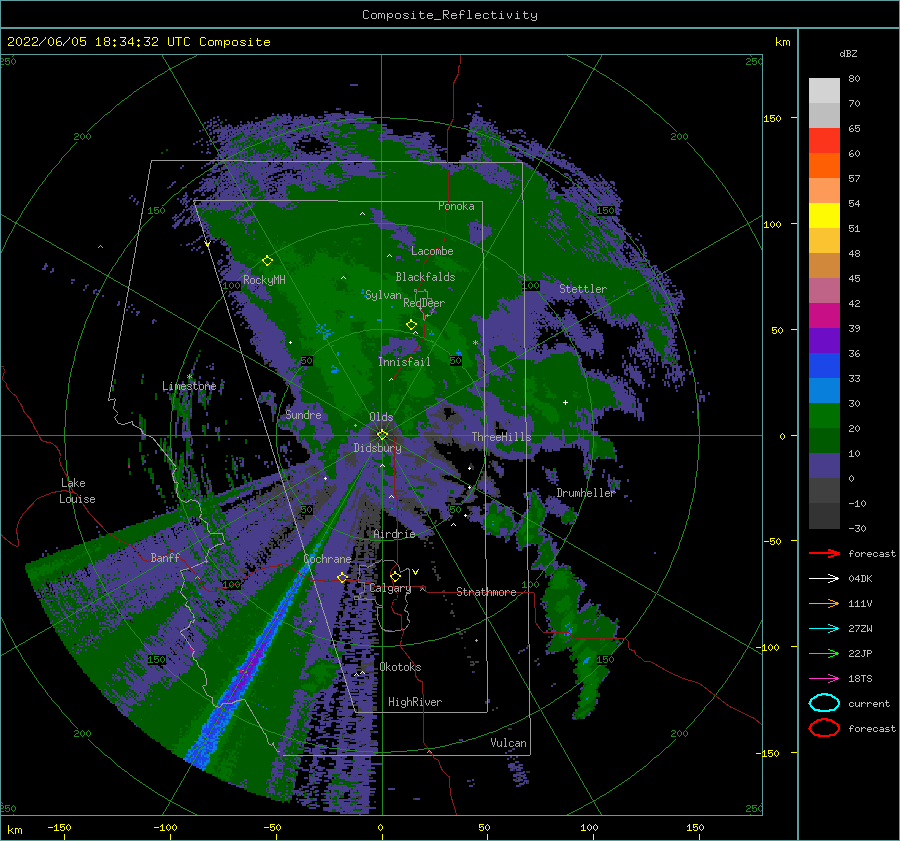Click the cyan current ellipse icon

pos(824,703)
